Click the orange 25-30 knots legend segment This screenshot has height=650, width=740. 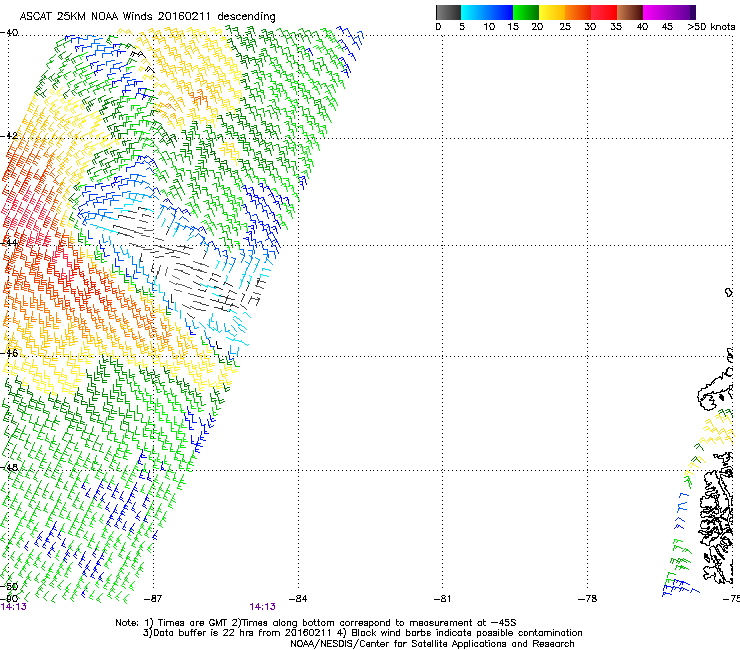pyautogui.click(x=578, y=12)
